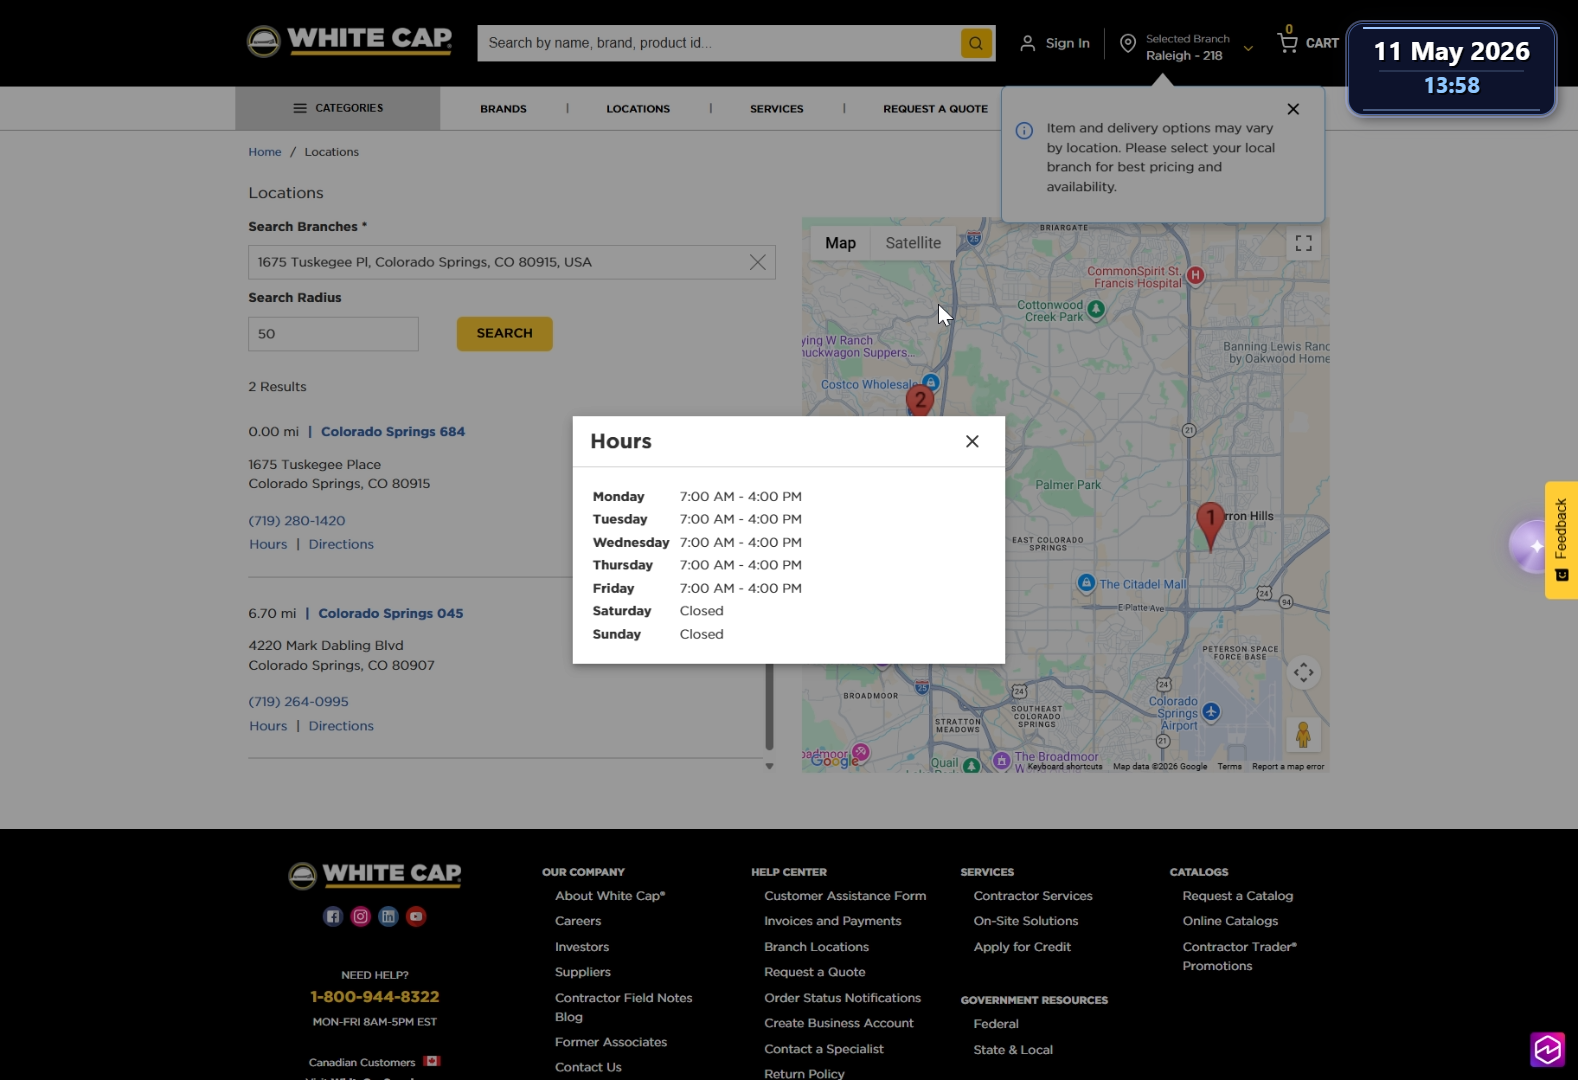Go to Home breadcrumb link

click(265, 152)
